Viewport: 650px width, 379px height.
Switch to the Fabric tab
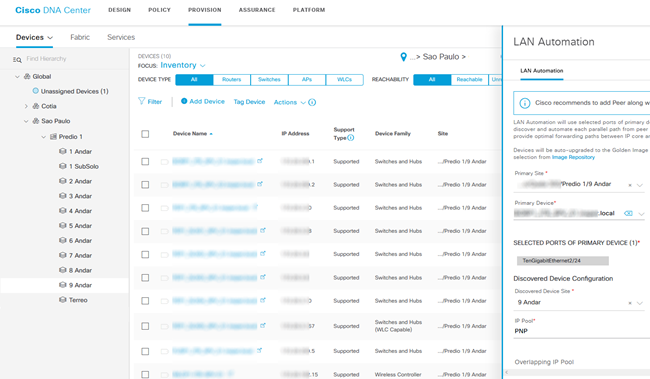(x=80, y=37)
